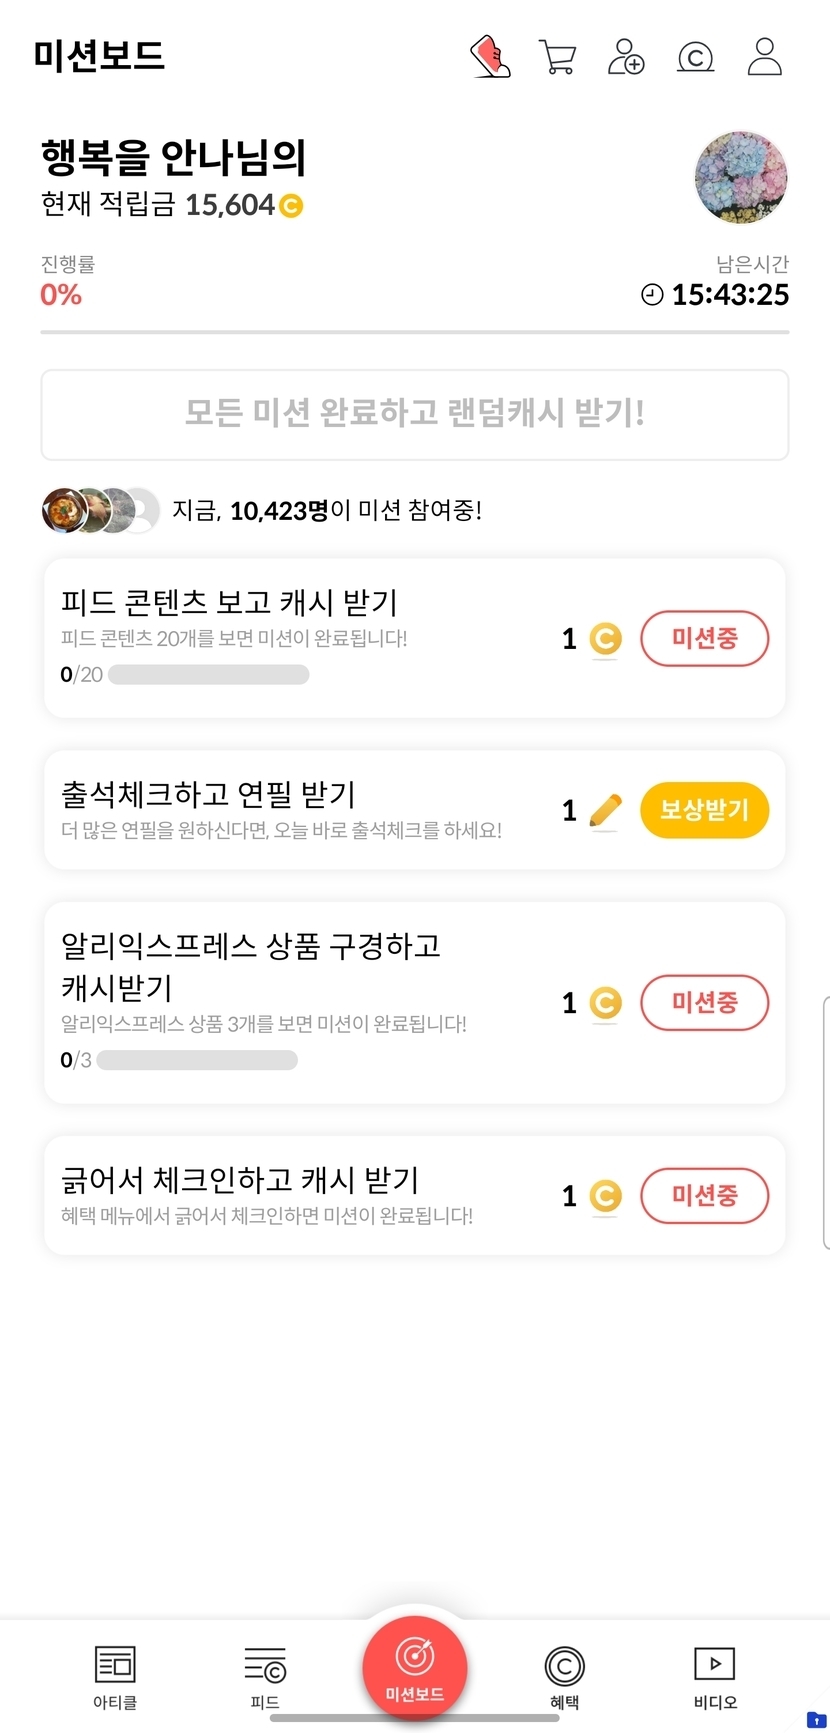Image resolution: width=830 pixels, height=1733 pixels.
Task: Tap the clock icon by remaining time
Action: (x=652, y=294)
